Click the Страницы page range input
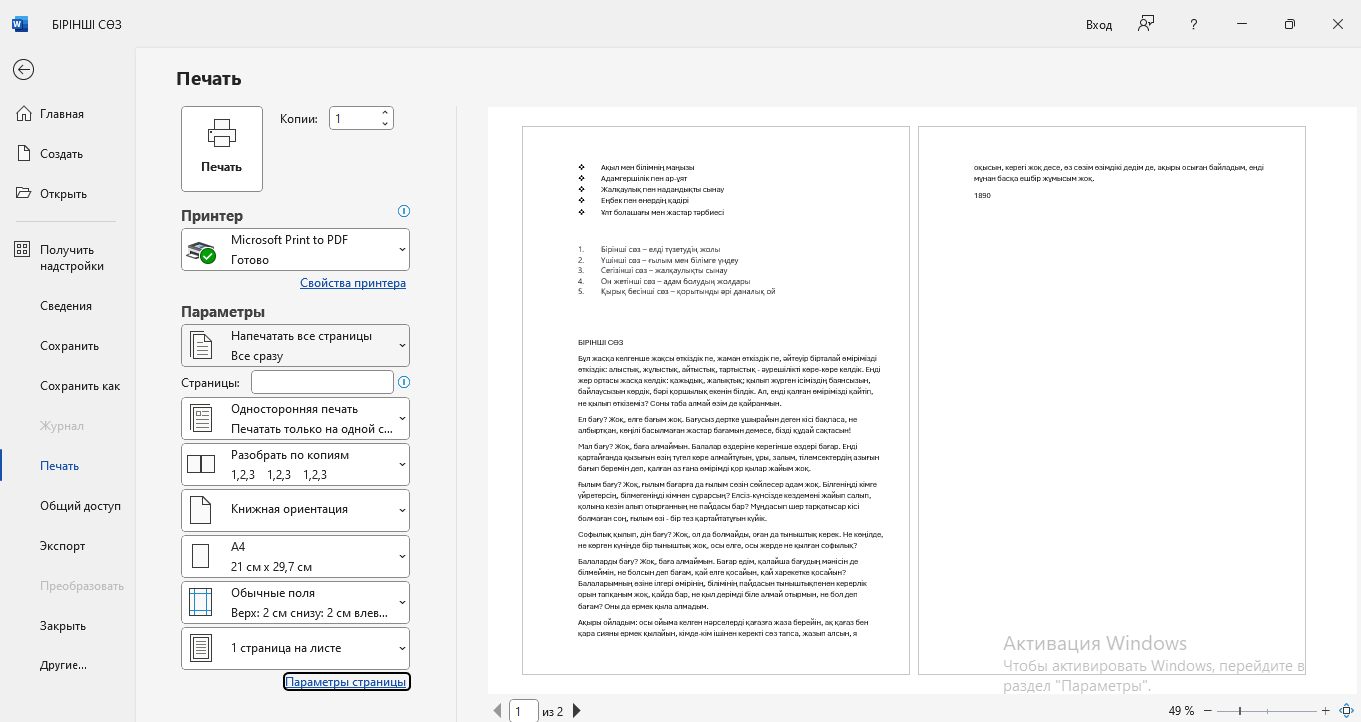The height and width of the screenshot is (722, 1361). (x=322, y=382)
